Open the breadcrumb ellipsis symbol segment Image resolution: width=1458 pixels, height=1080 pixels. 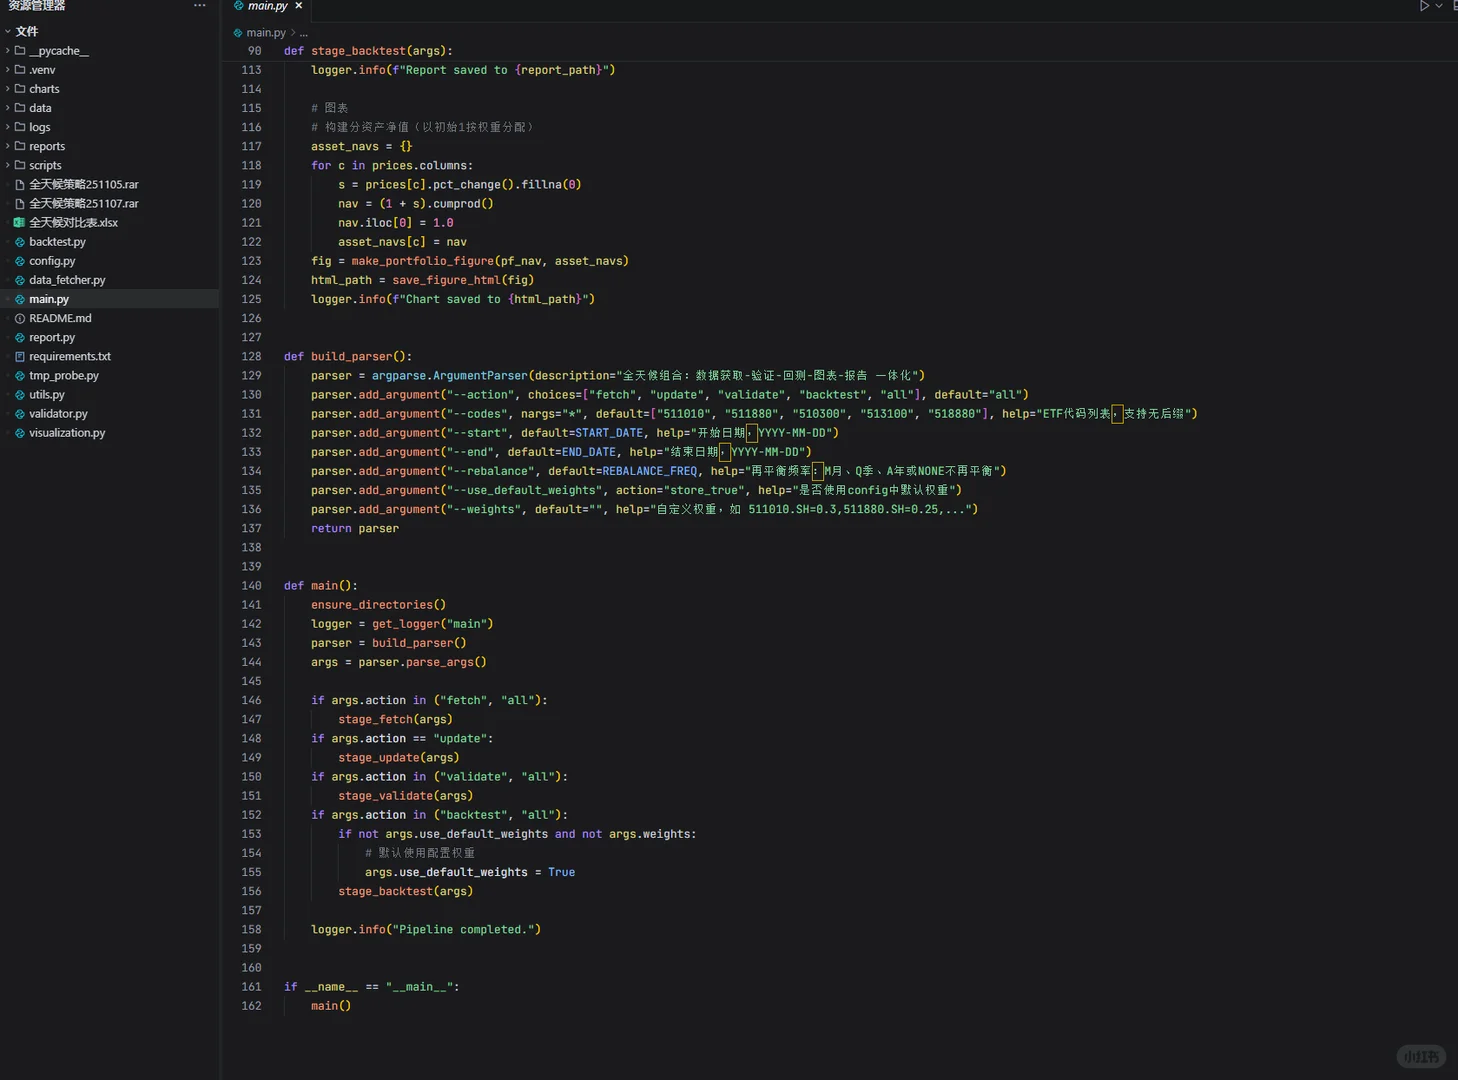point(304,33)
